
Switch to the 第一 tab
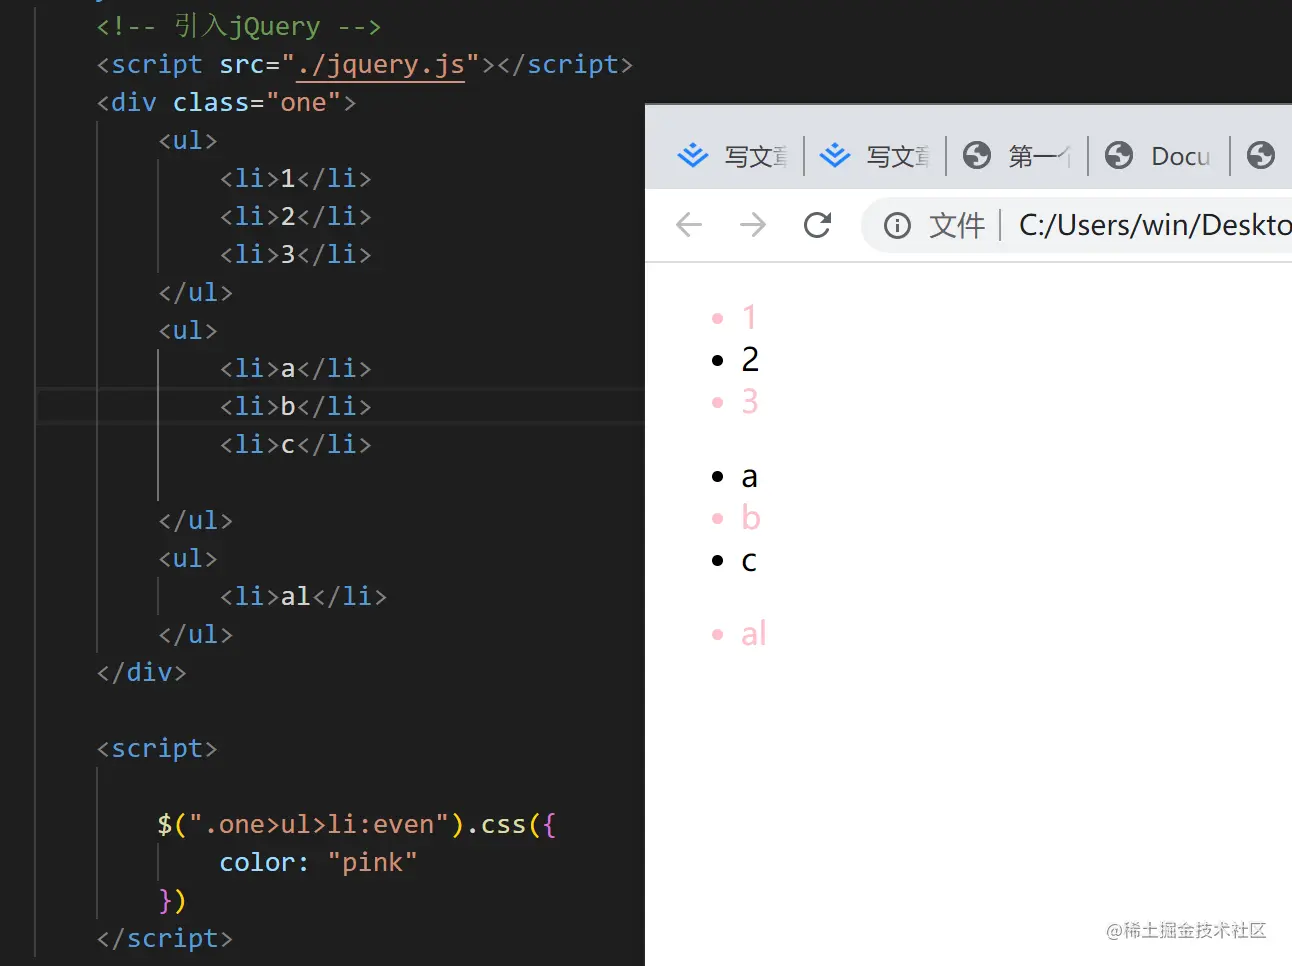pyautogui.click(x=1017, y=156)
